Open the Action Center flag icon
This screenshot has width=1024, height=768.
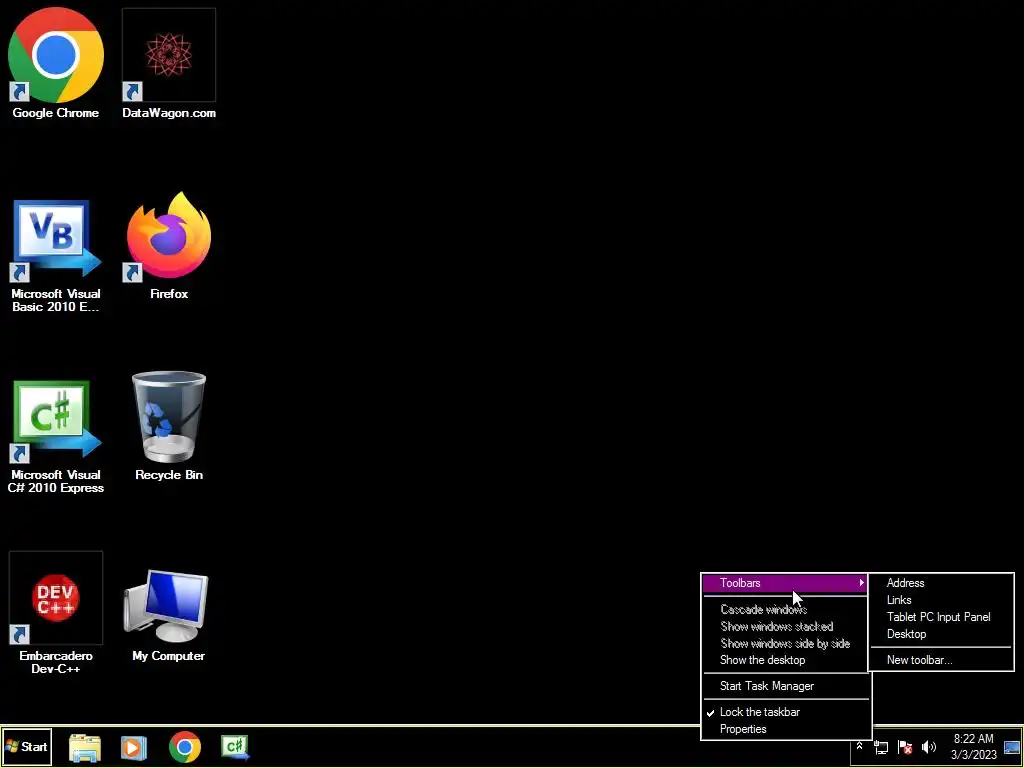(x=905, y=747)
